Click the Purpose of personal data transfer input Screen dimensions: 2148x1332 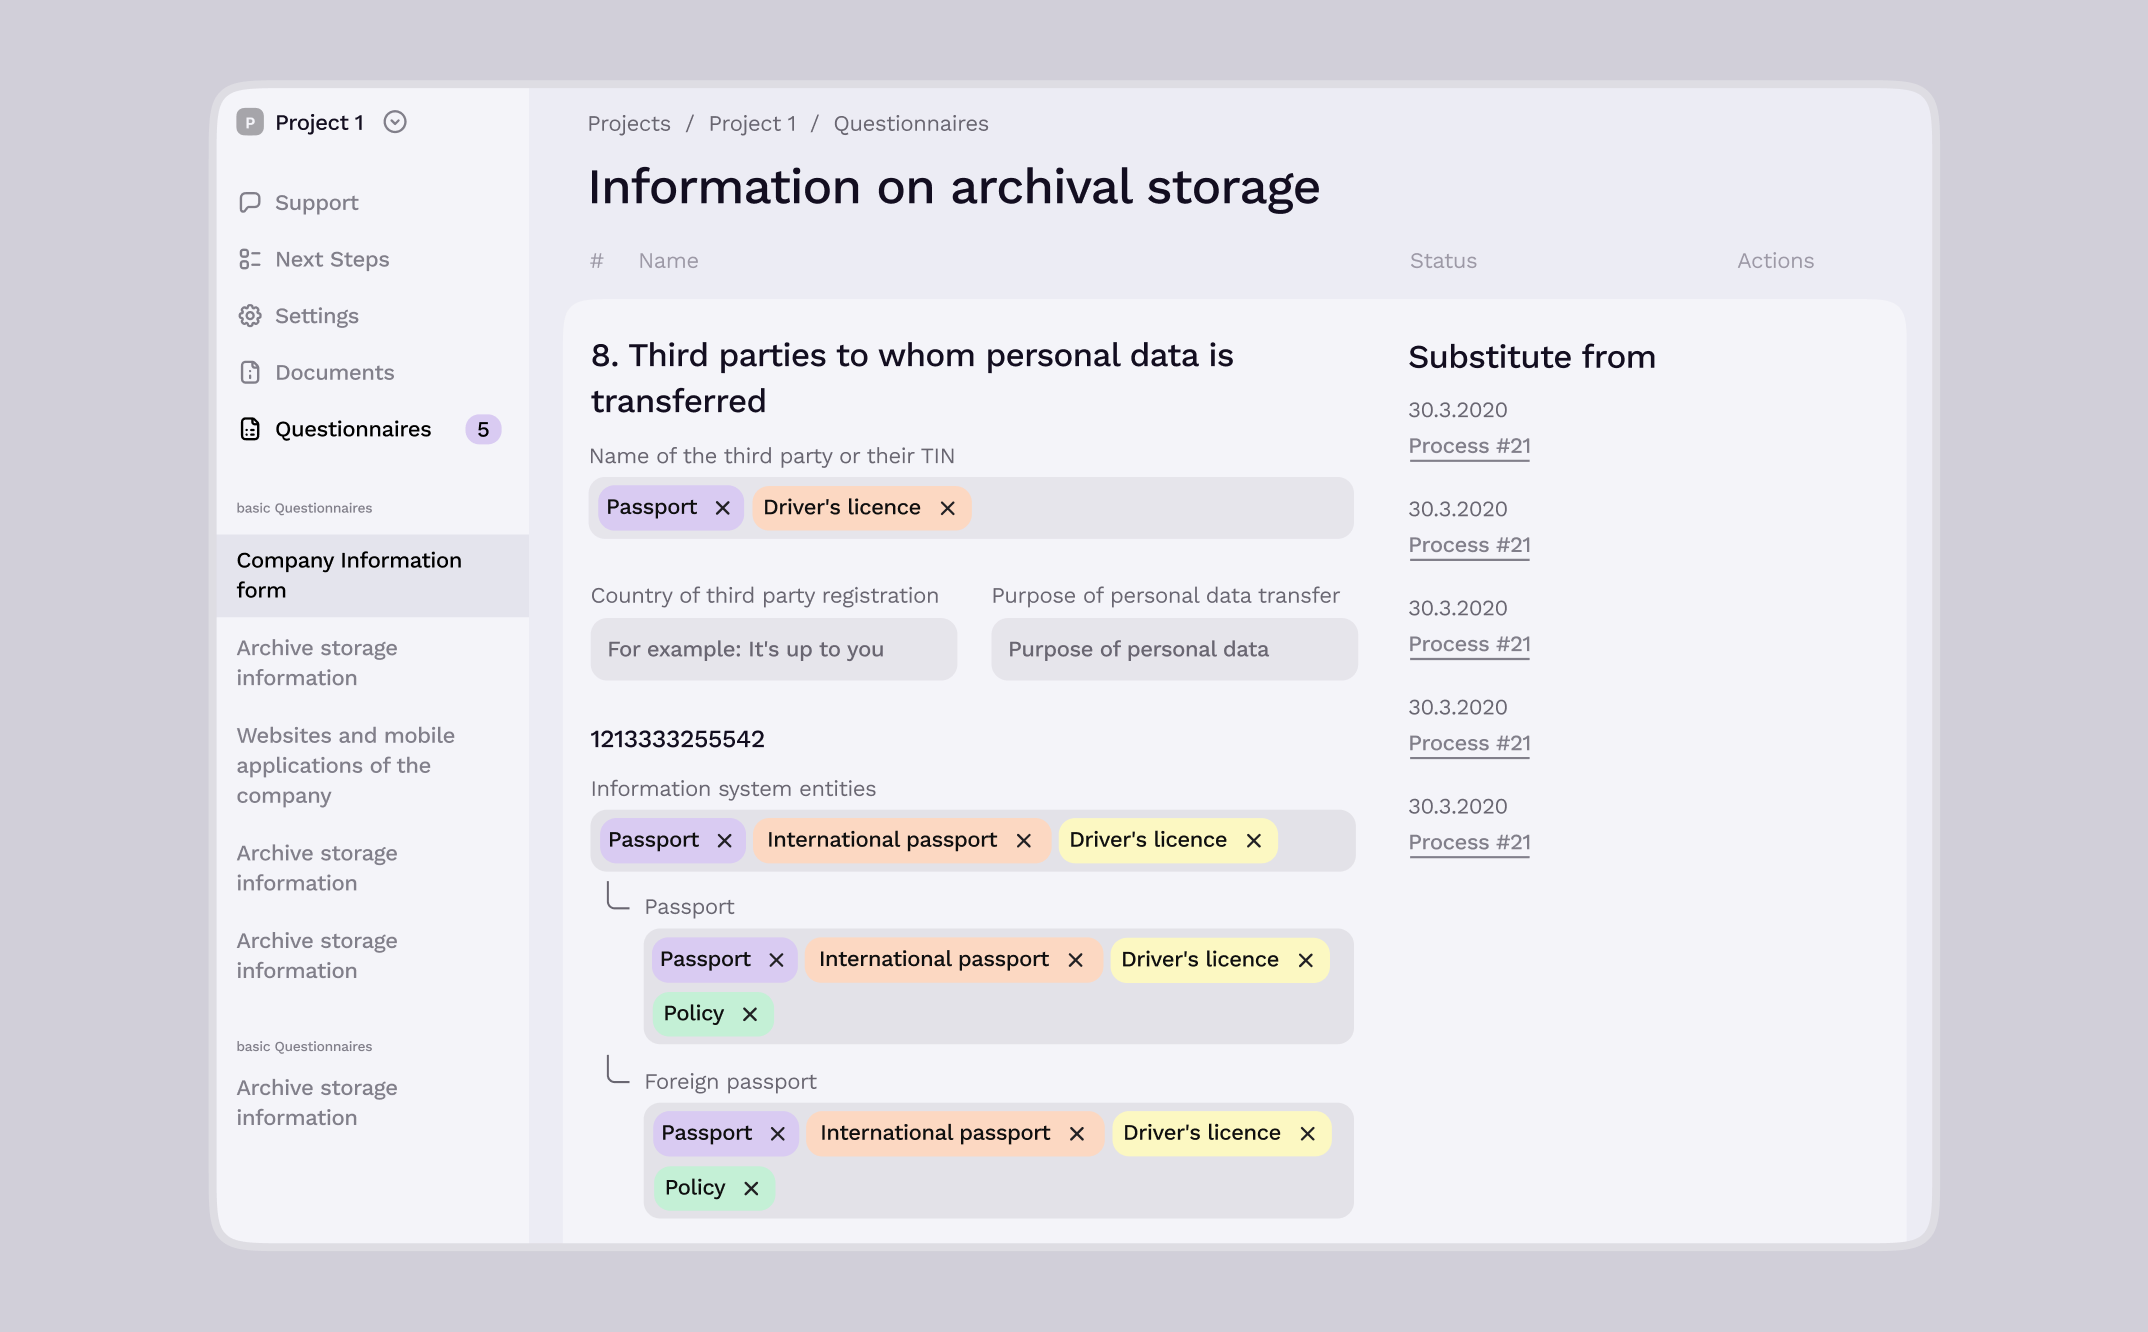click(1174, 649)
